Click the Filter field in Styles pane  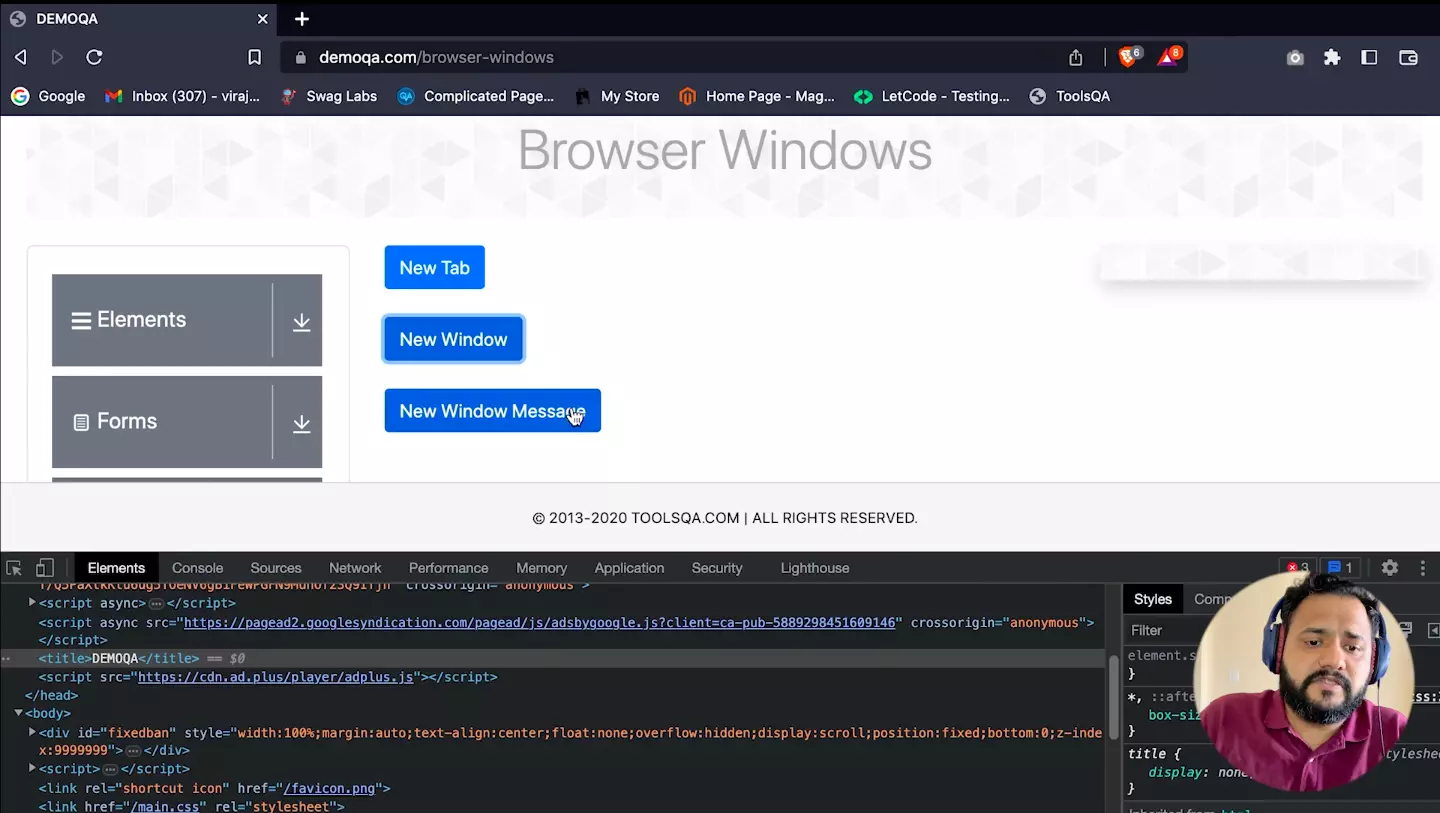coord(1160,630)
